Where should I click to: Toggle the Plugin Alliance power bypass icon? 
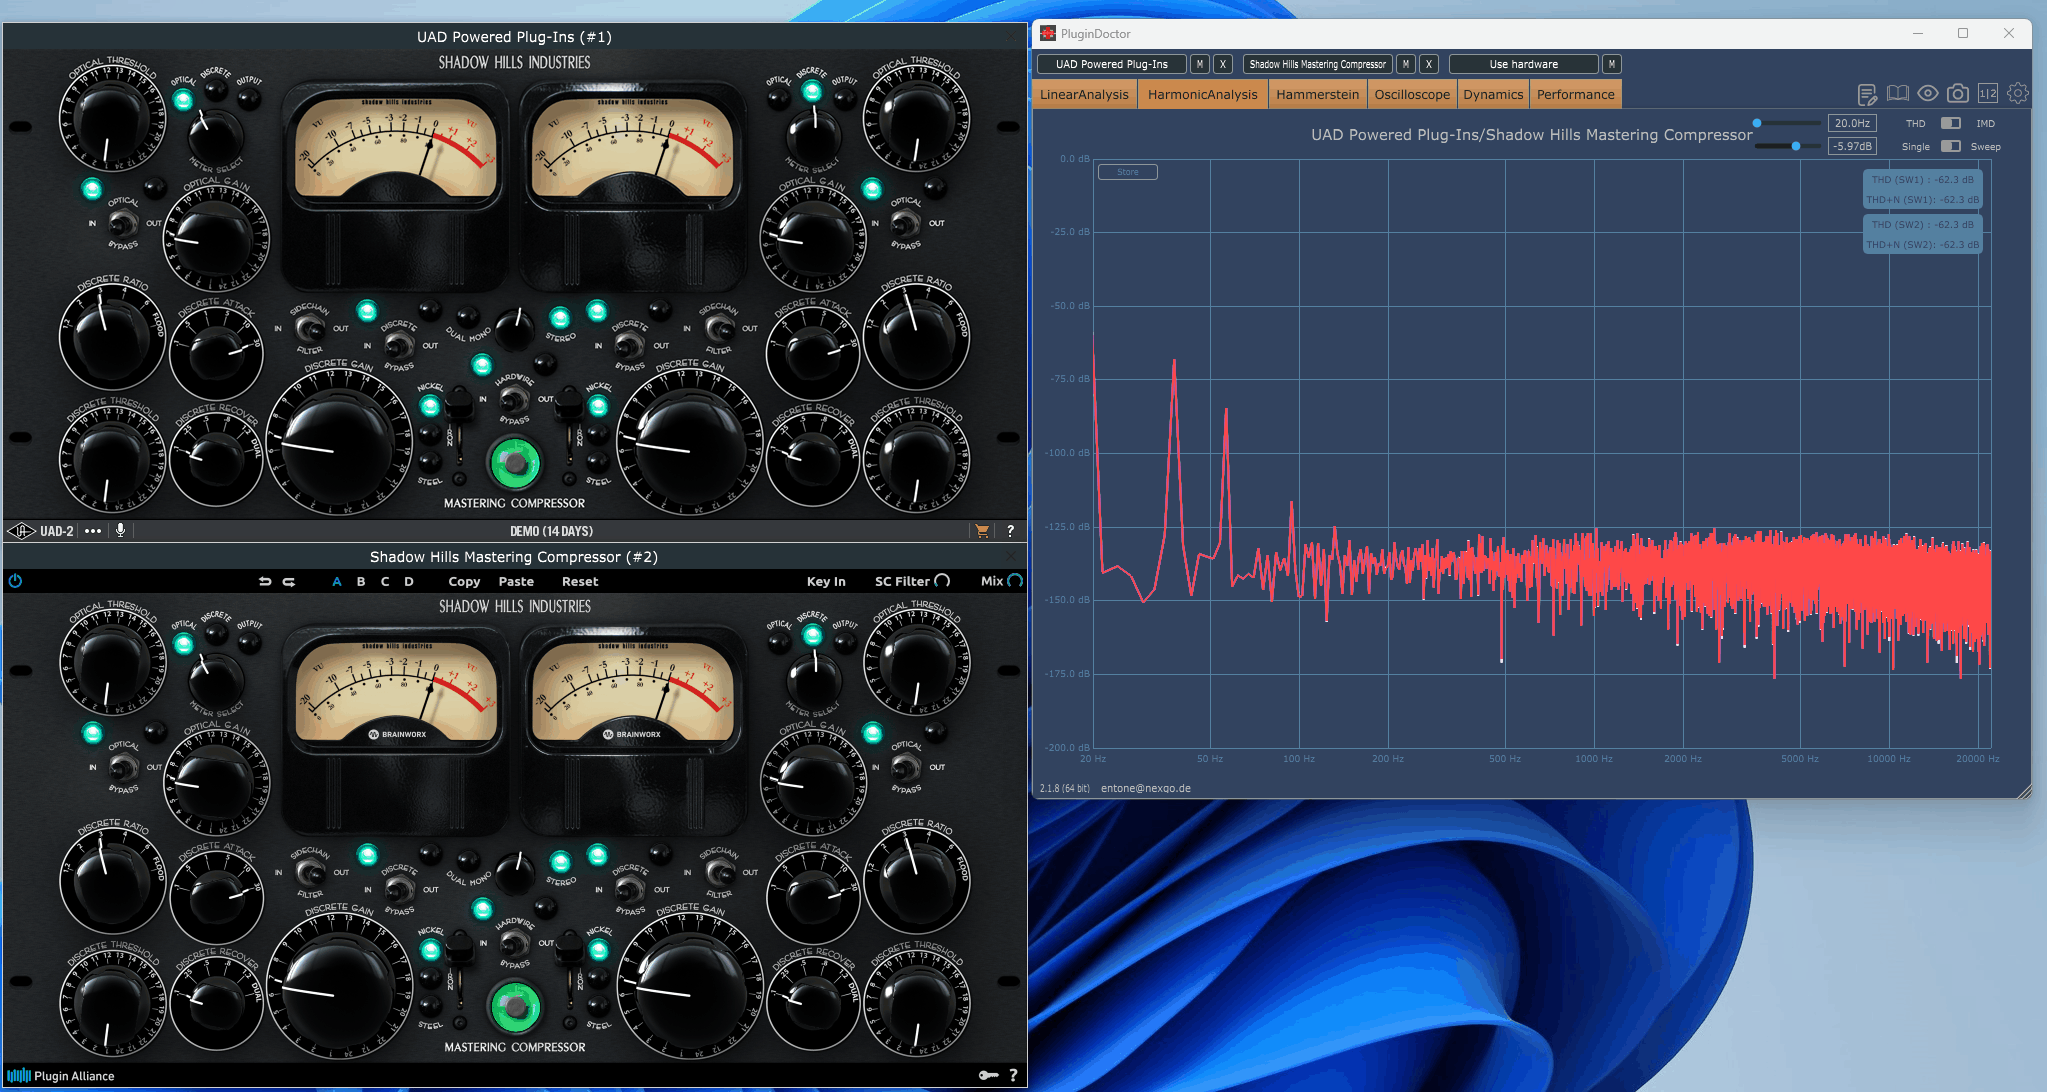click(x=15, y=581)
